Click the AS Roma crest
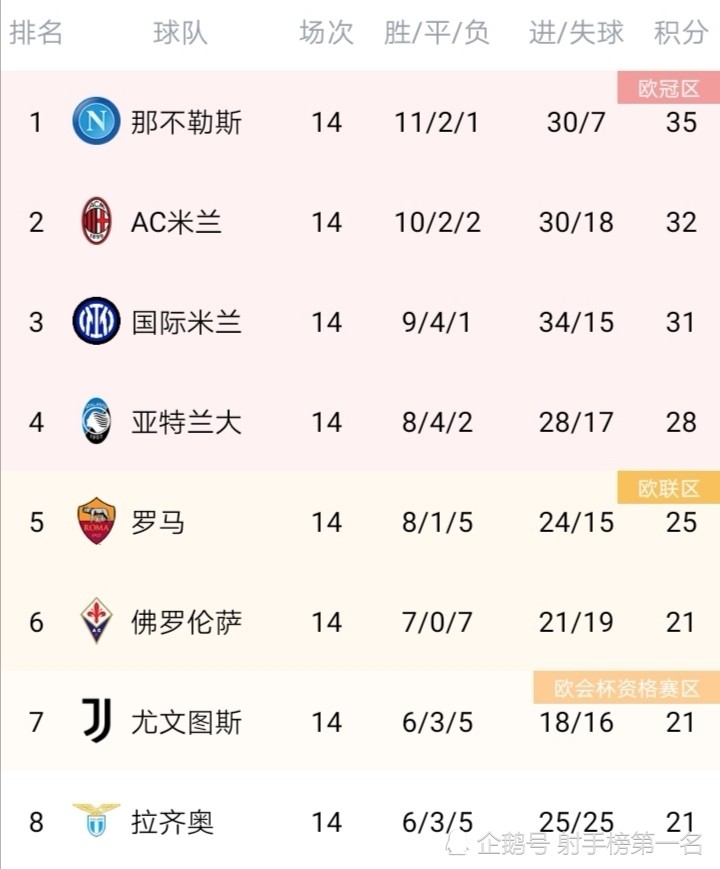 [96, 522]
